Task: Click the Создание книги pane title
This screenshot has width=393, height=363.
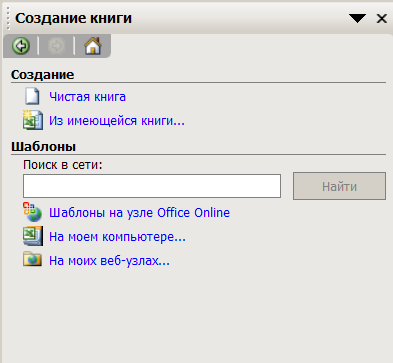Action: click(x=73, y=18)
